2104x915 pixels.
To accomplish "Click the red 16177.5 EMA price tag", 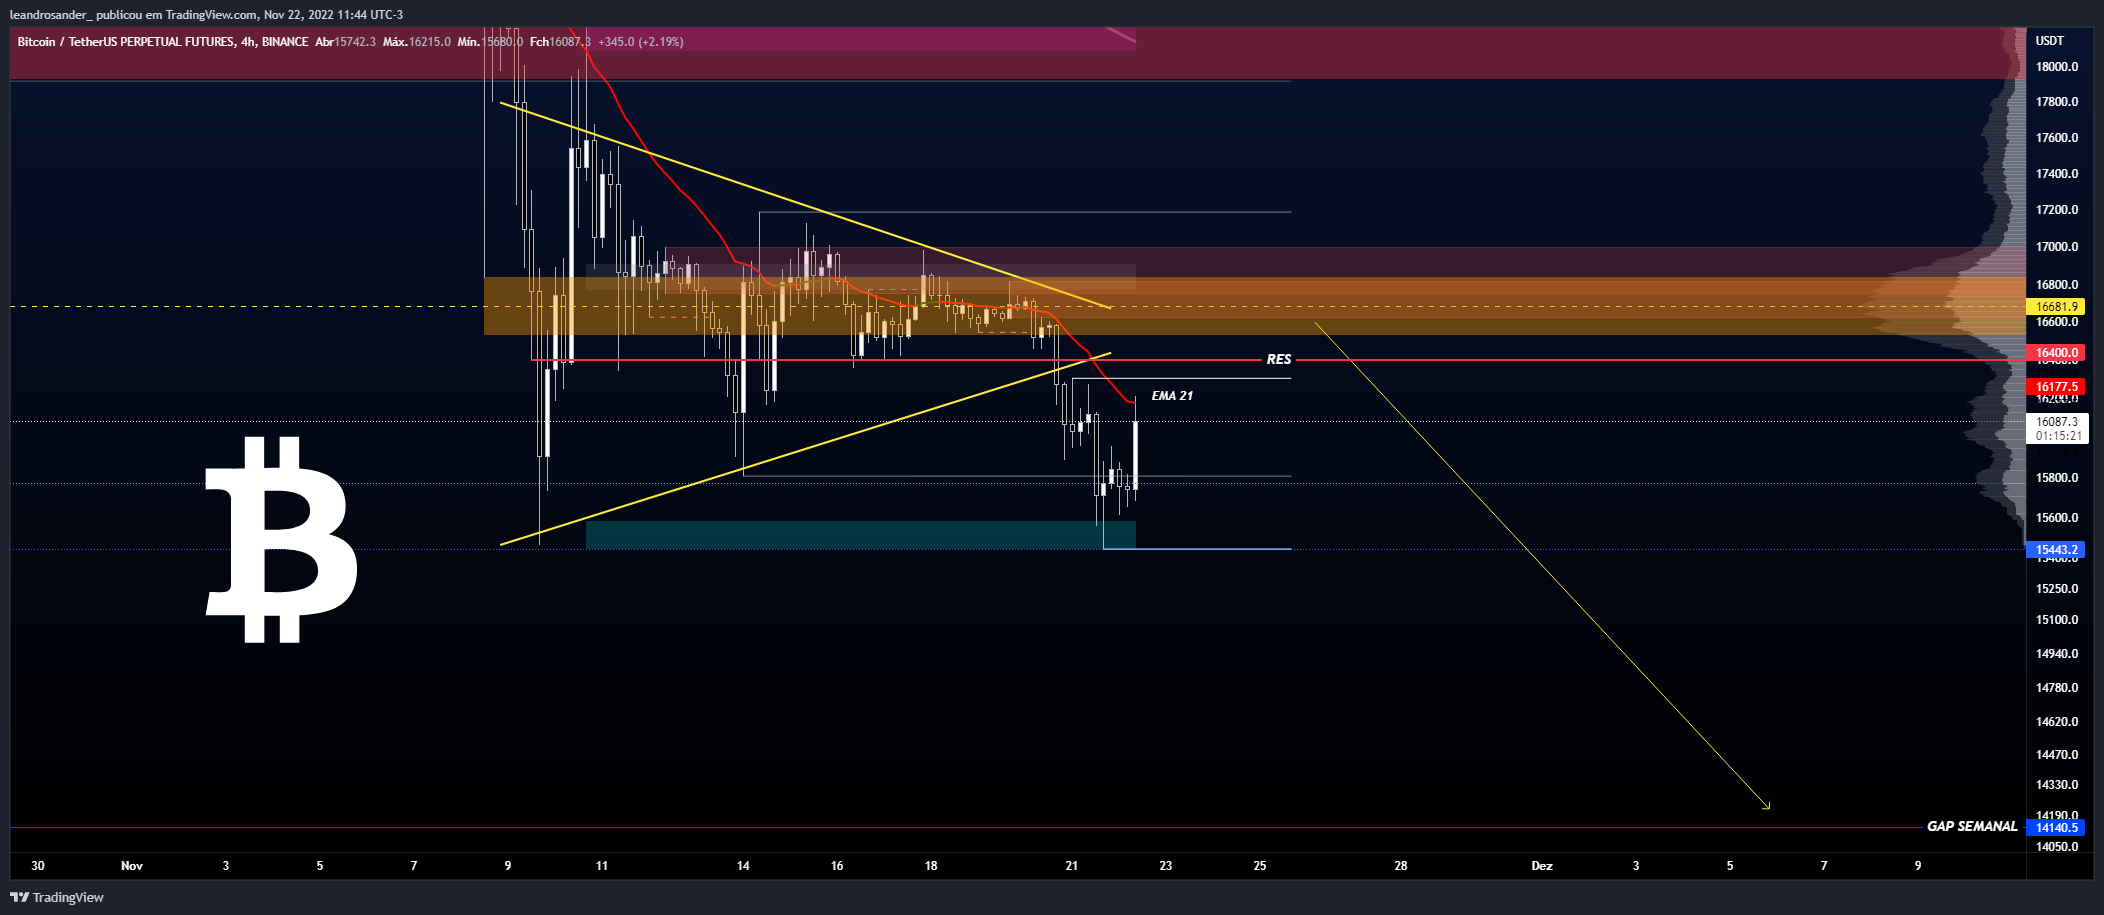I will pyautogui.click(x=2056, y=387).
